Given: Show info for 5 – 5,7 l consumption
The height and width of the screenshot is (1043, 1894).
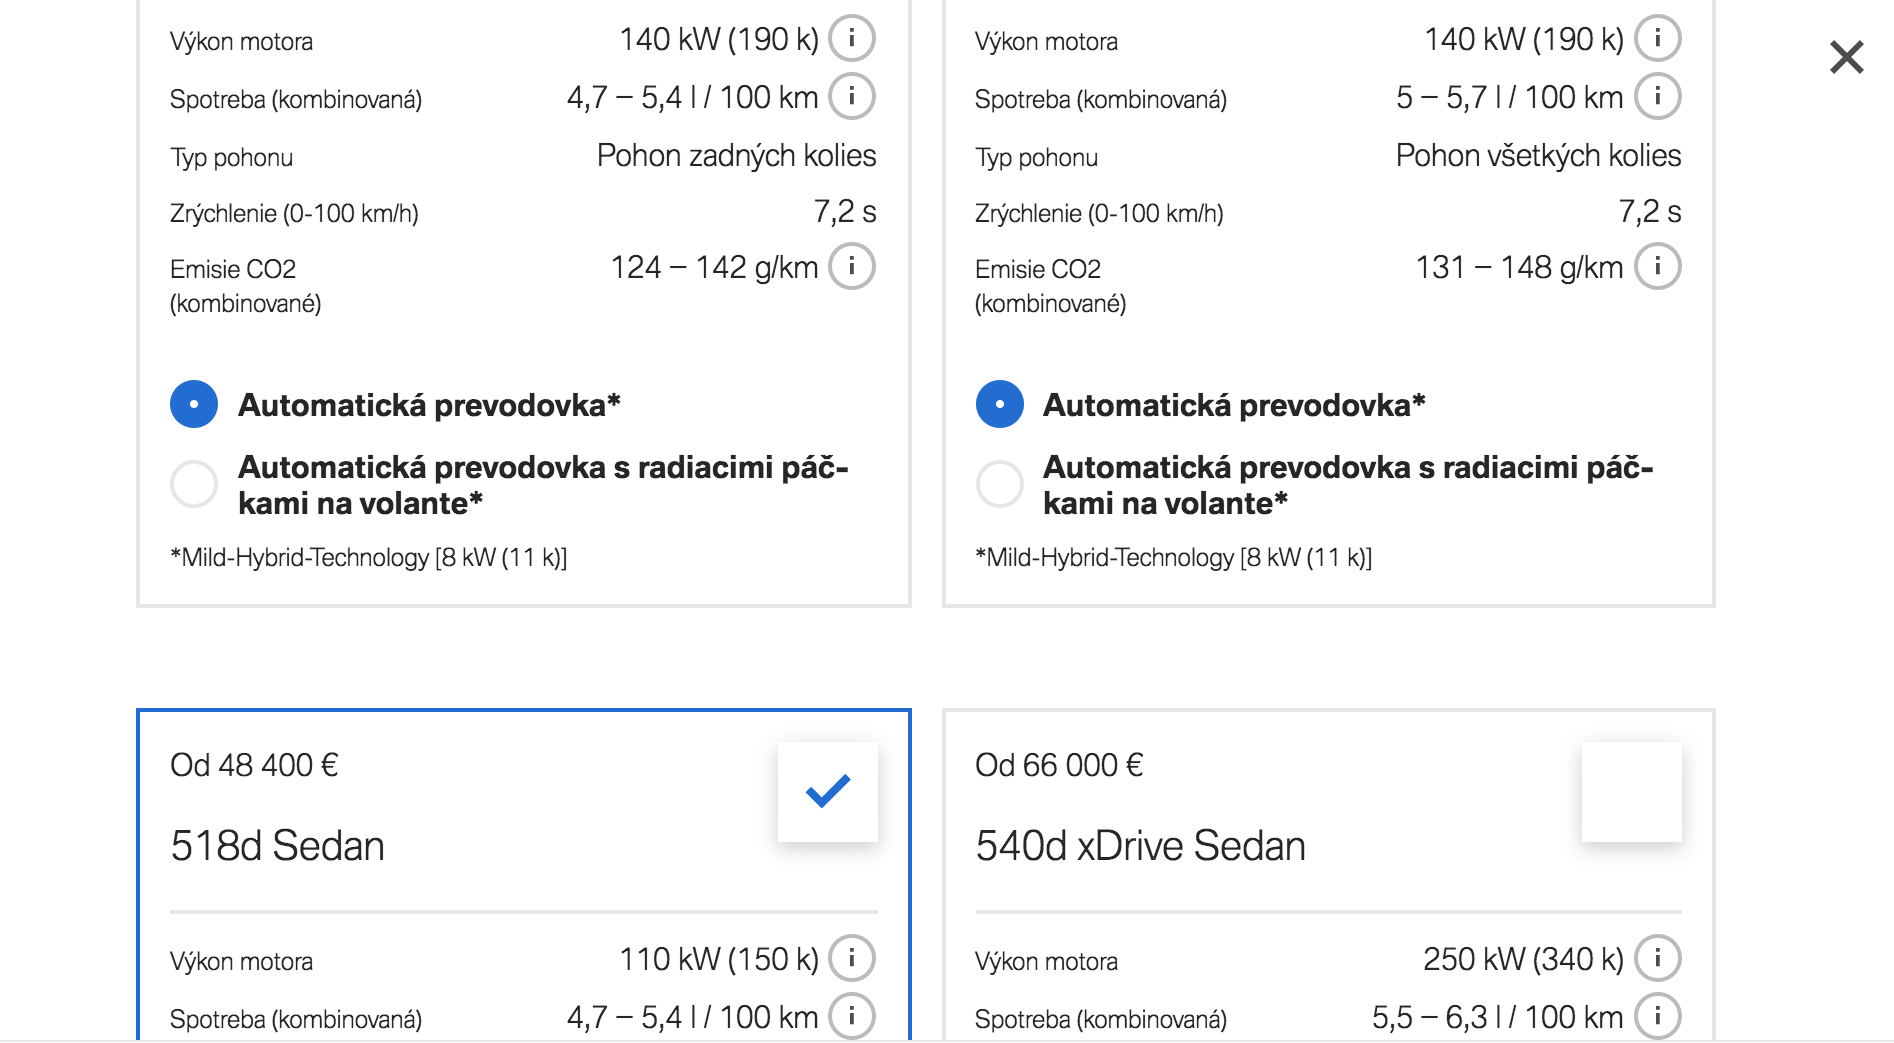Looking at the screenshot, I should (1657, 97).
